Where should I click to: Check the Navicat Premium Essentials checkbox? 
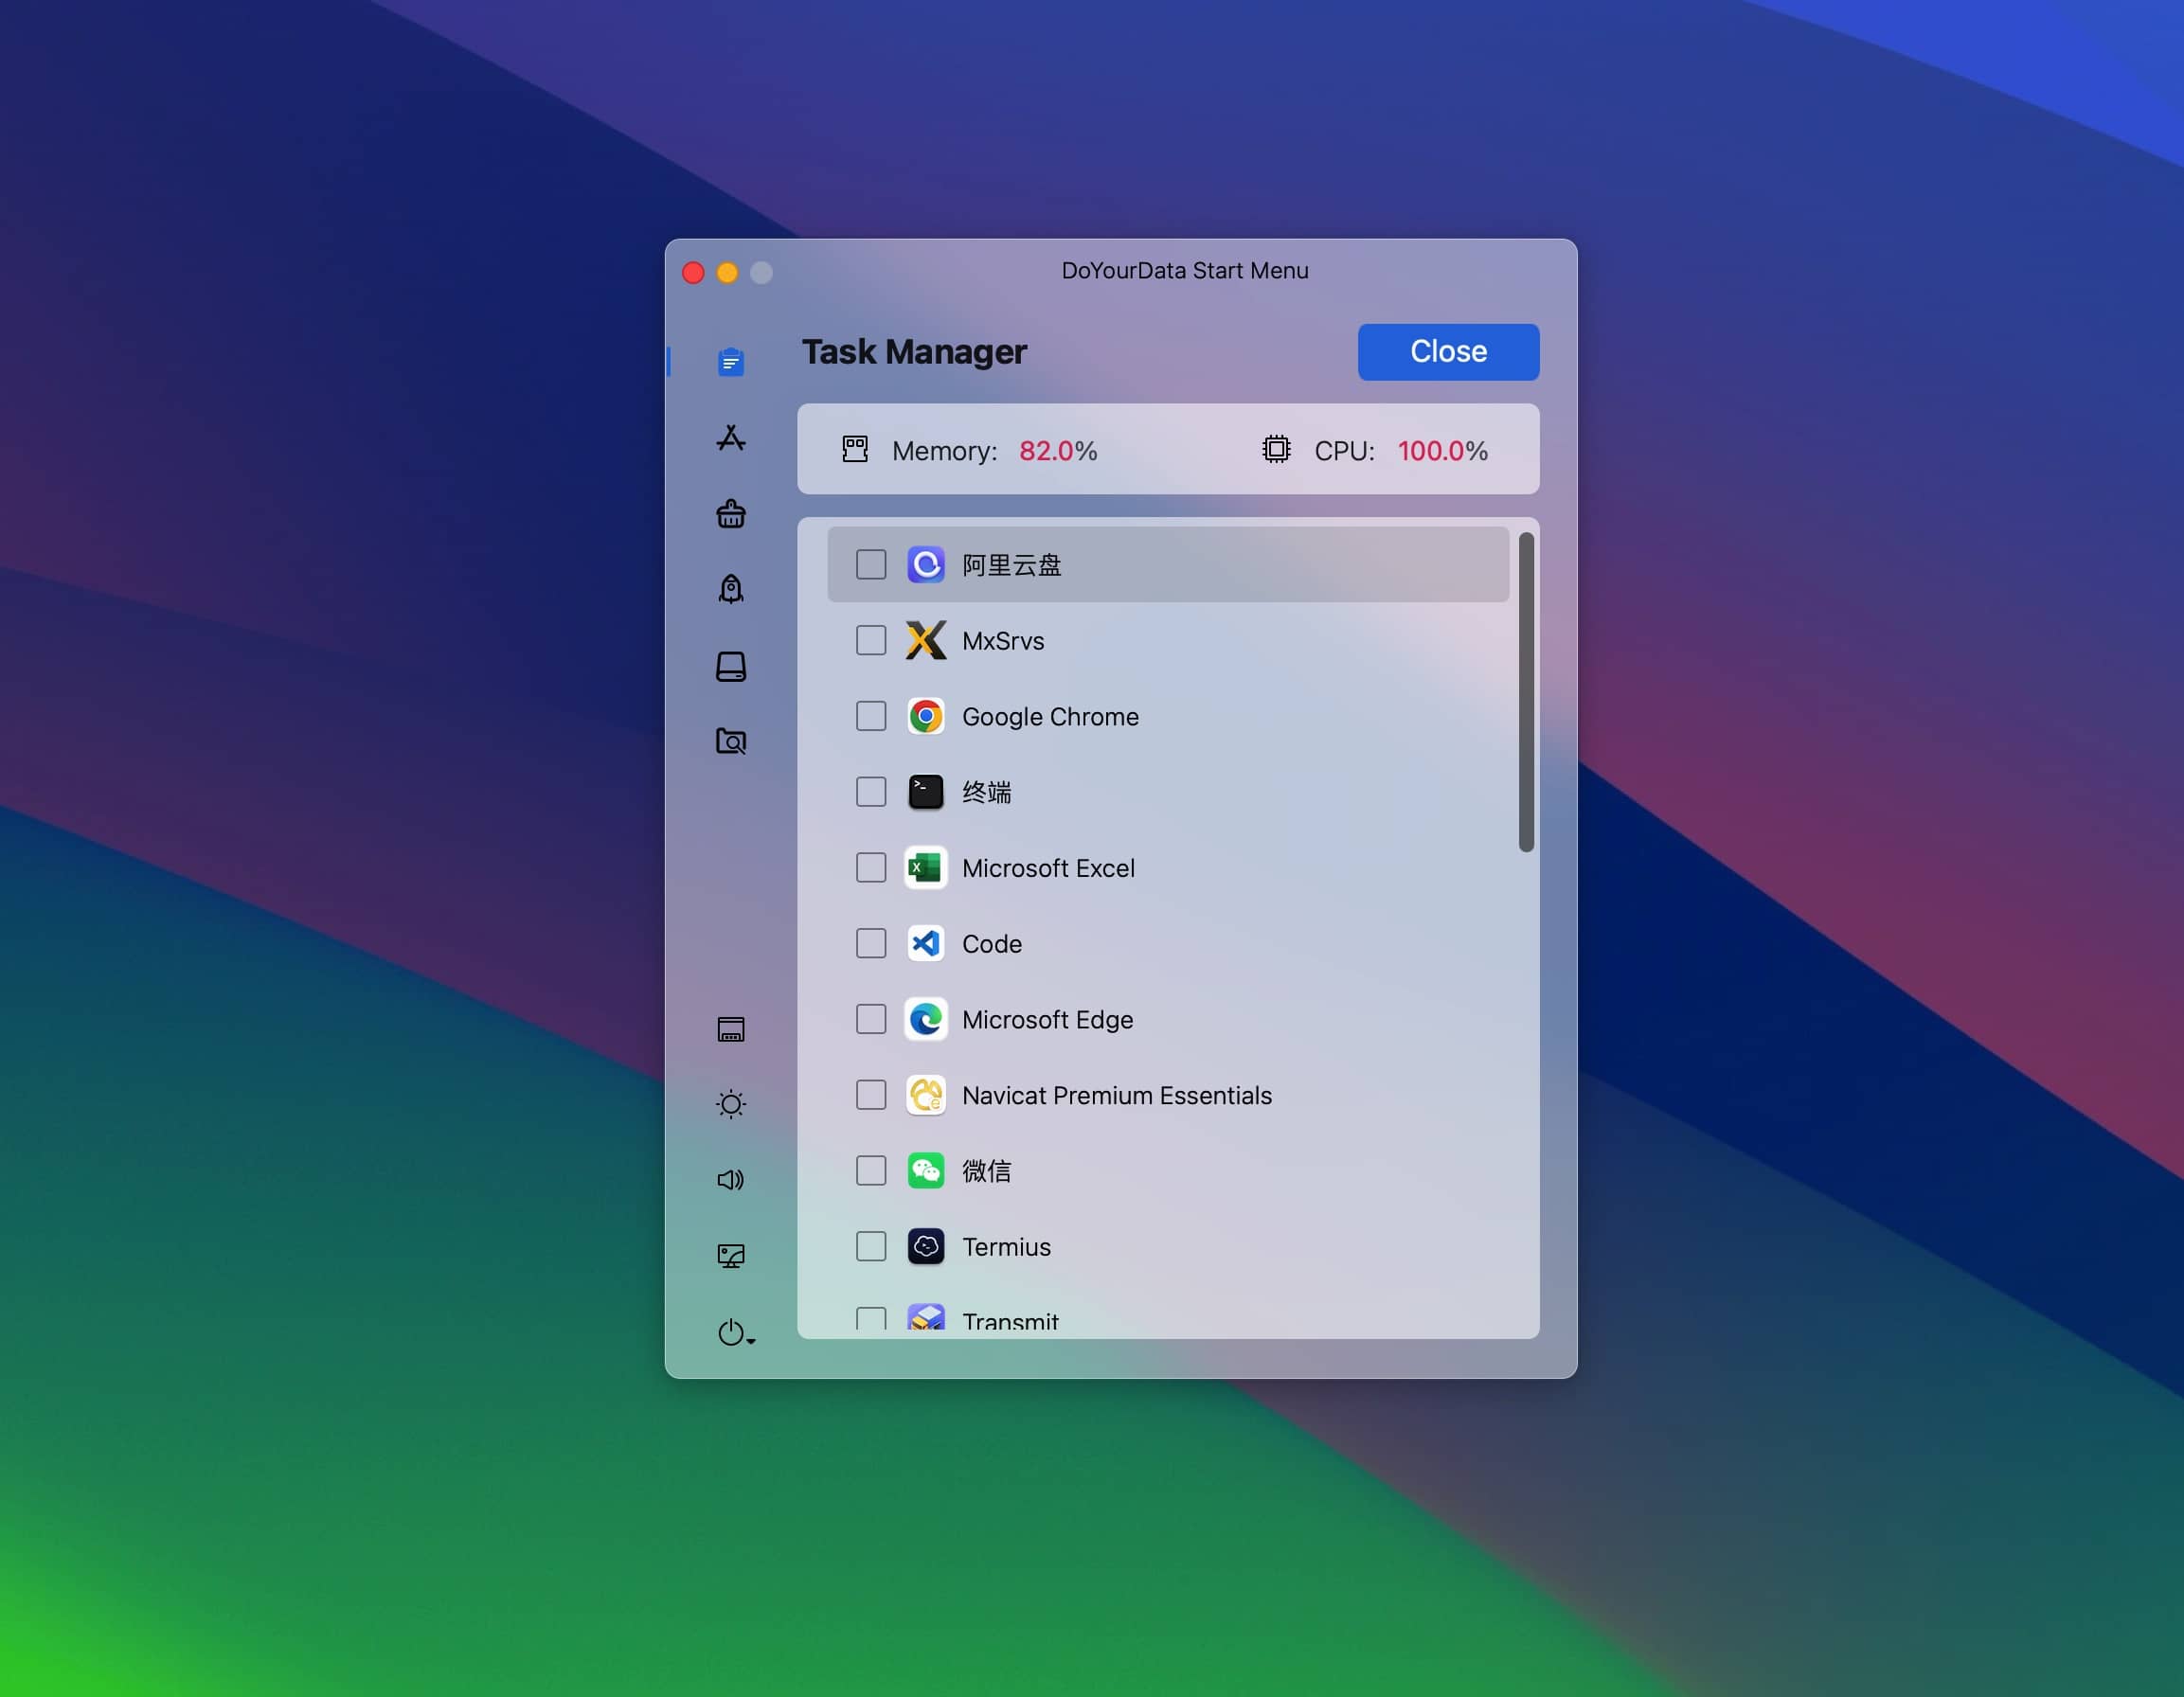click(871, 1095)
